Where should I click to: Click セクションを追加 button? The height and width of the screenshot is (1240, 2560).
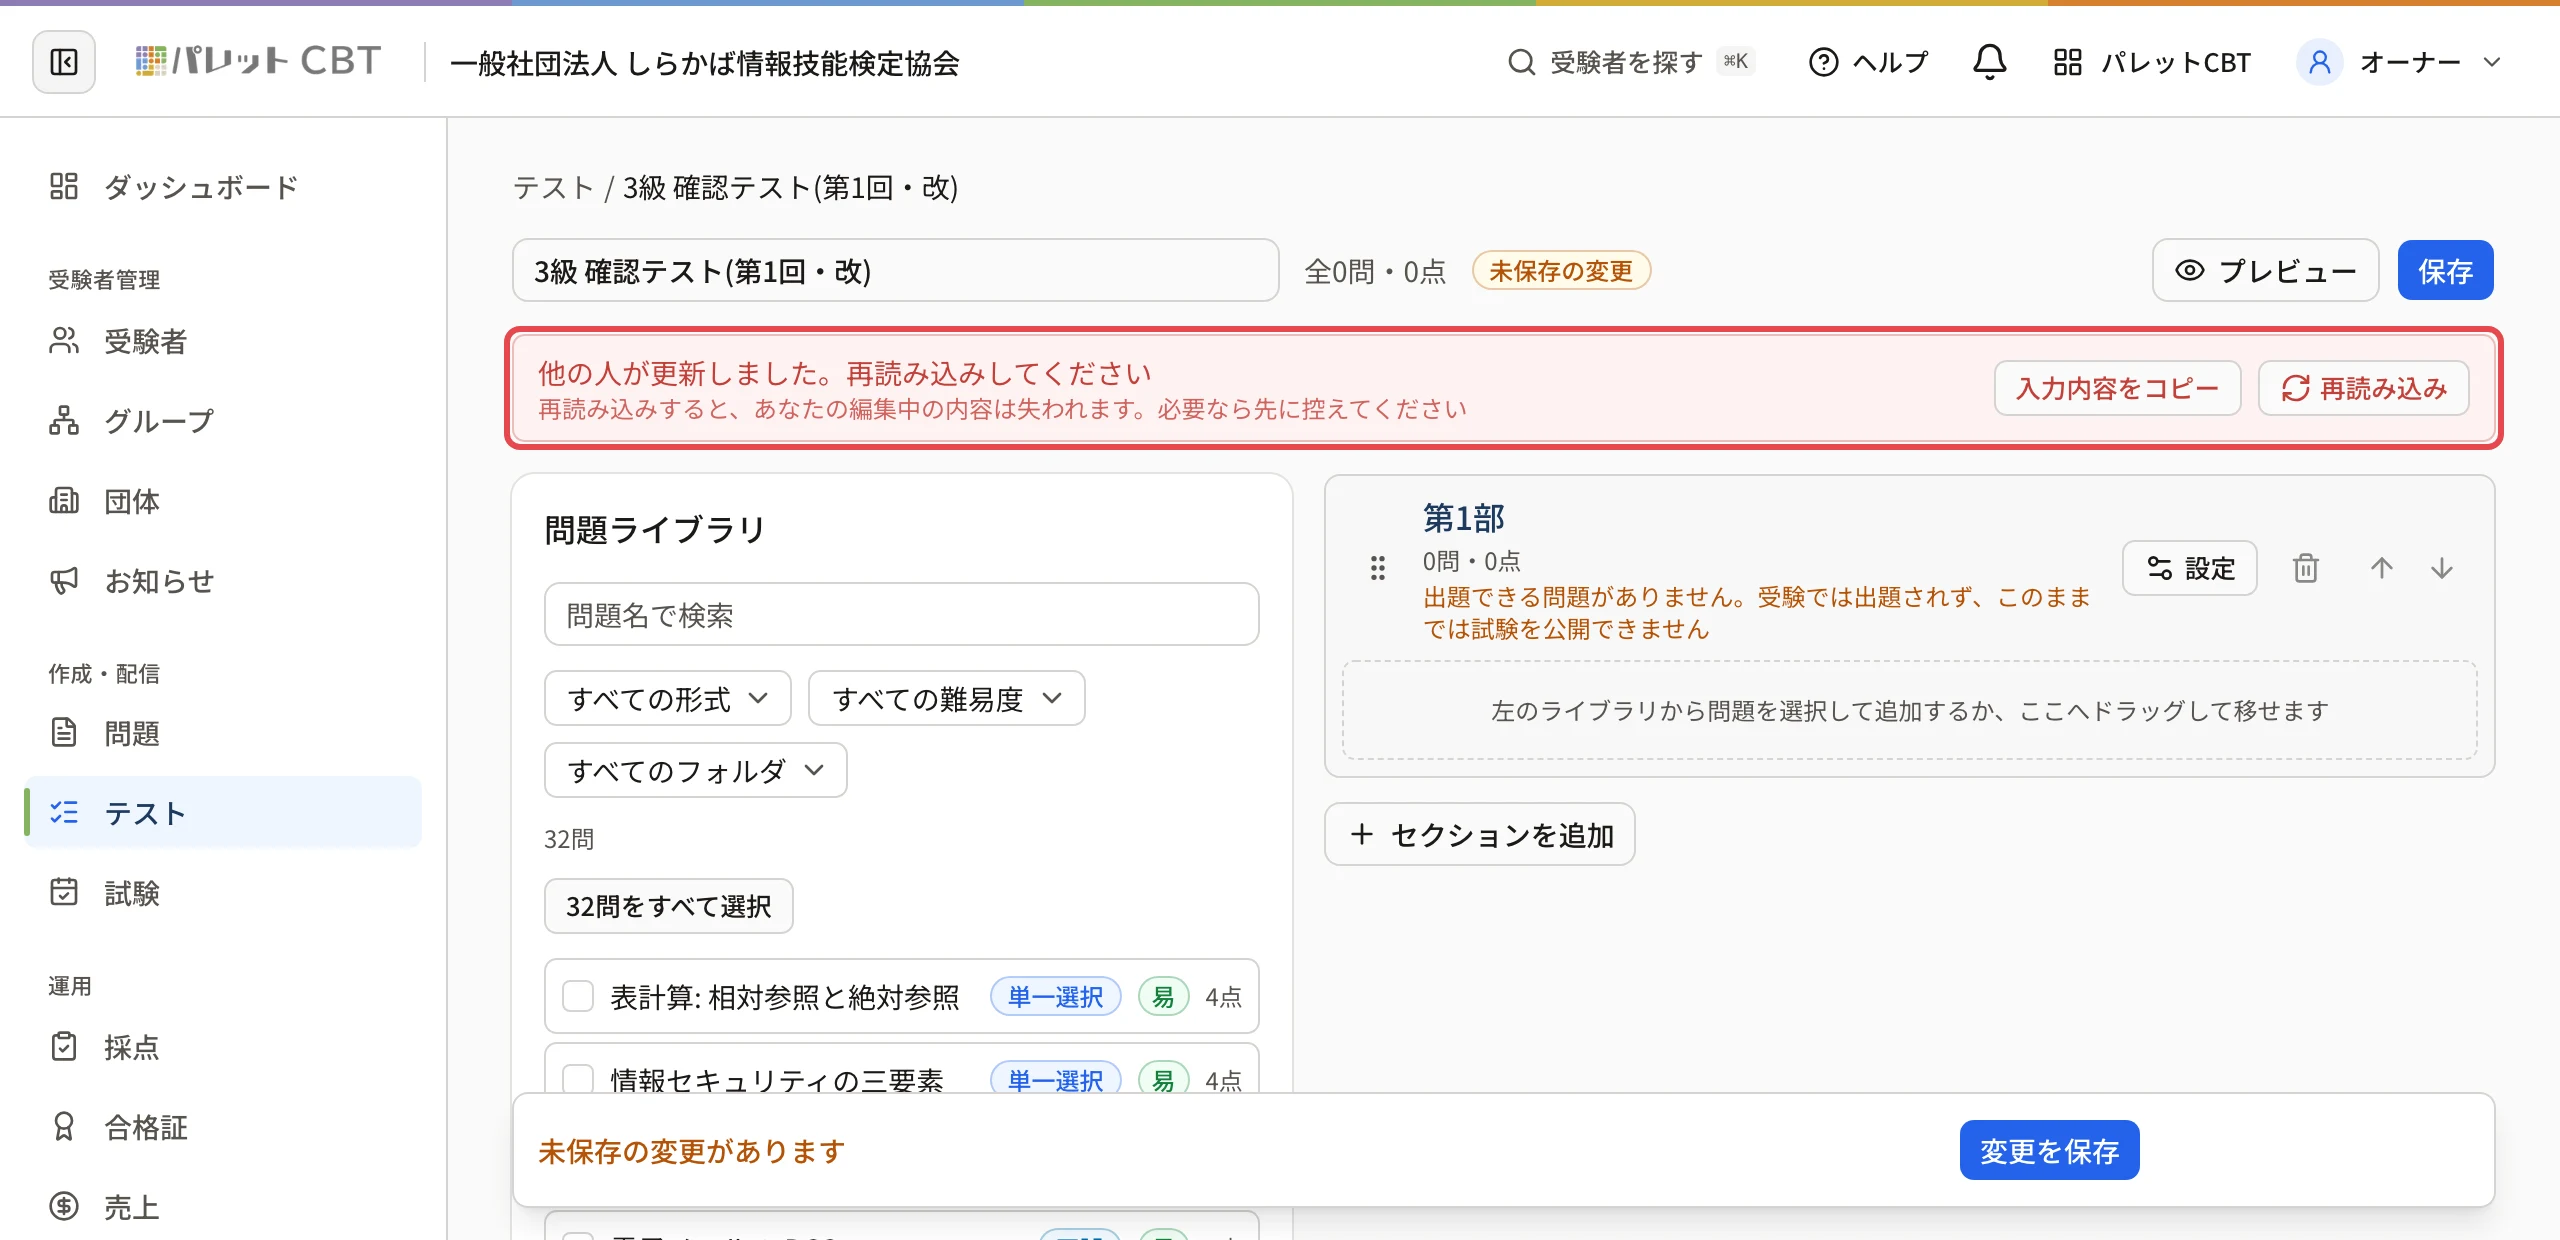click(1480, 834)
